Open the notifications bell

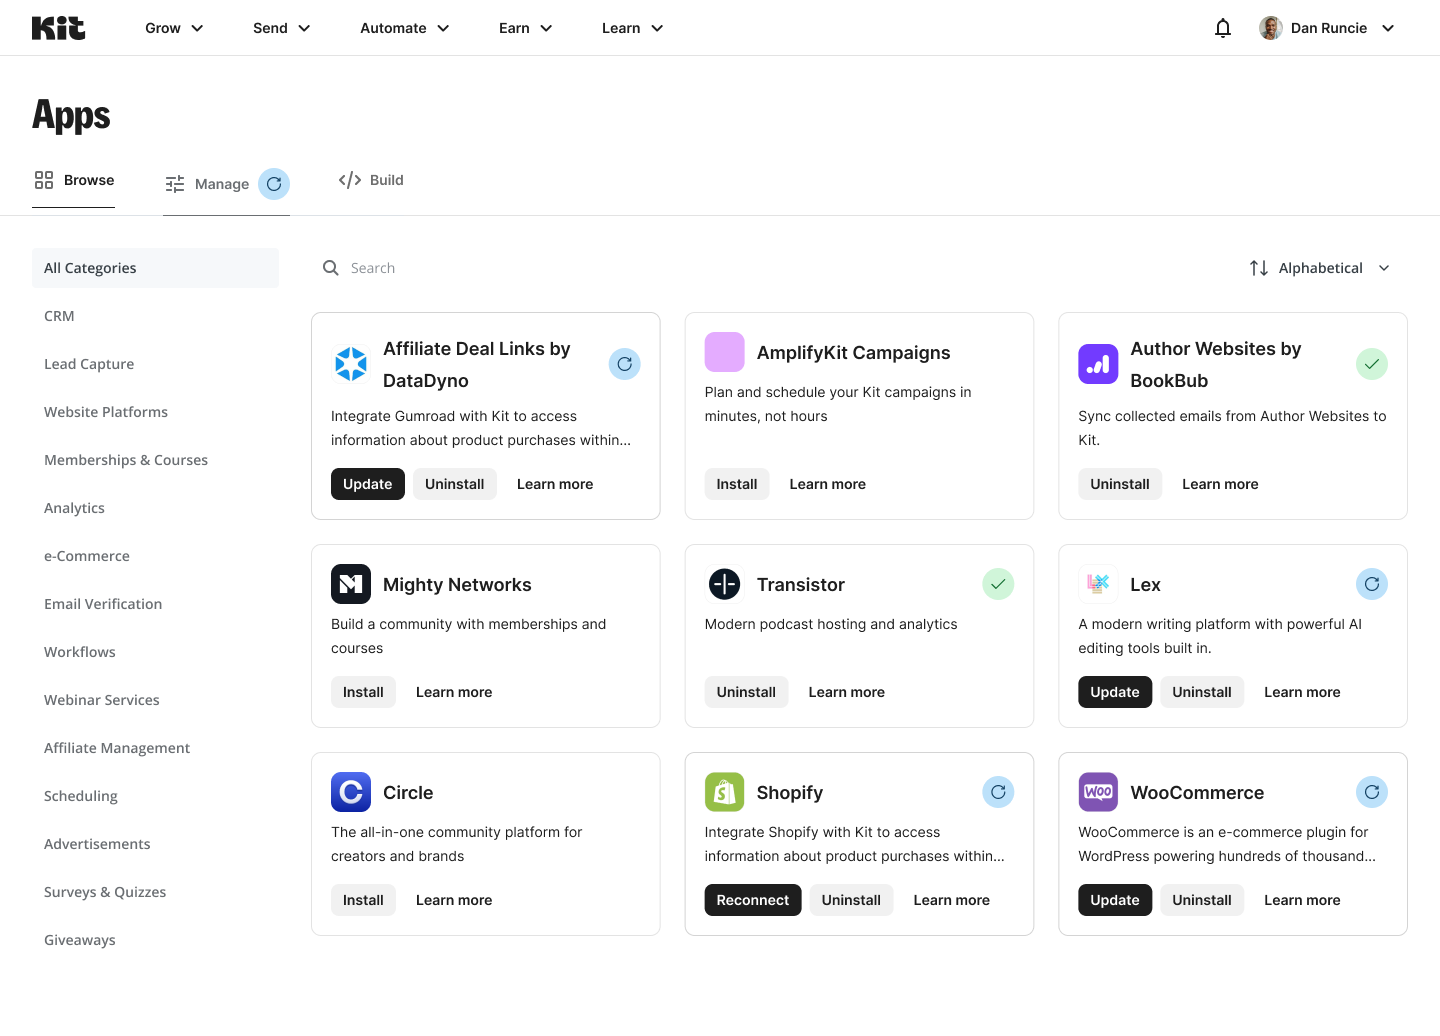[x=1222, y=28]
